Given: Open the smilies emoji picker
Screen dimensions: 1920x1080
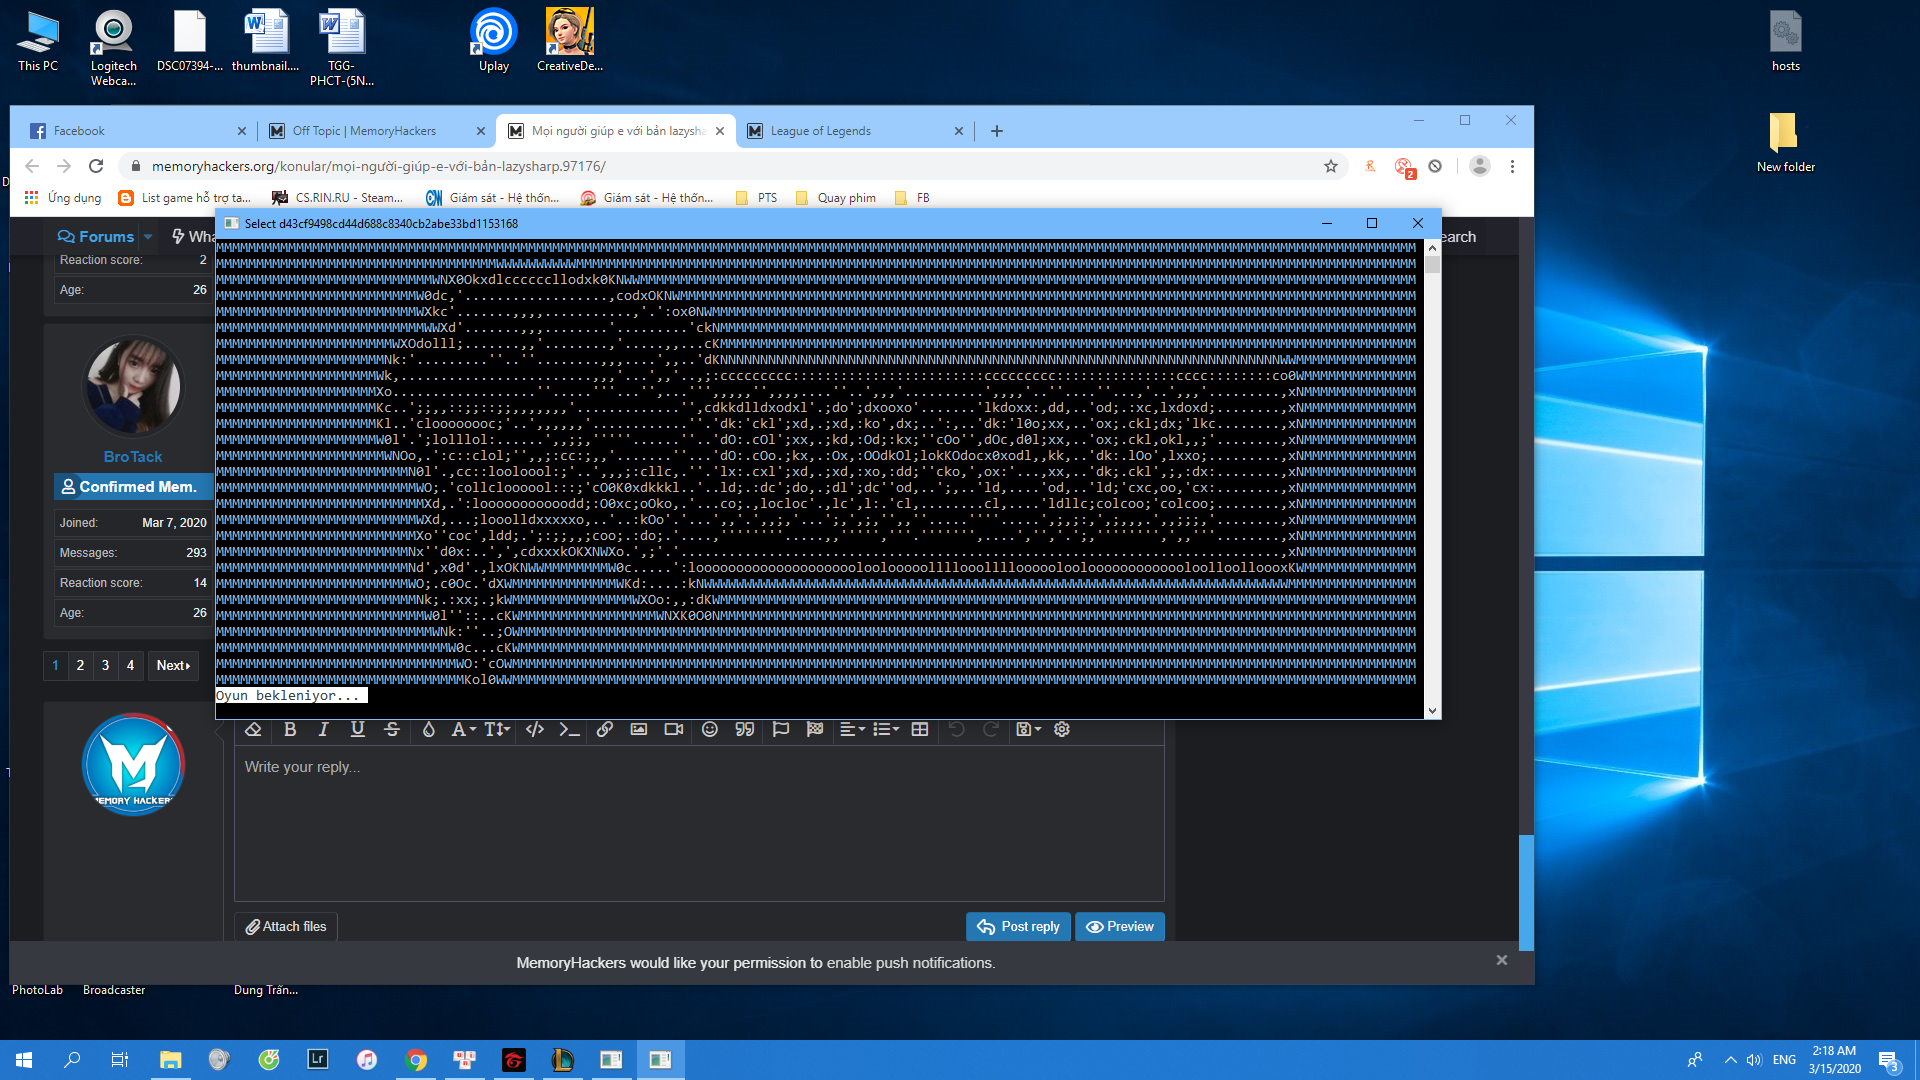Looking at the screenshot, I should [710, 730].
